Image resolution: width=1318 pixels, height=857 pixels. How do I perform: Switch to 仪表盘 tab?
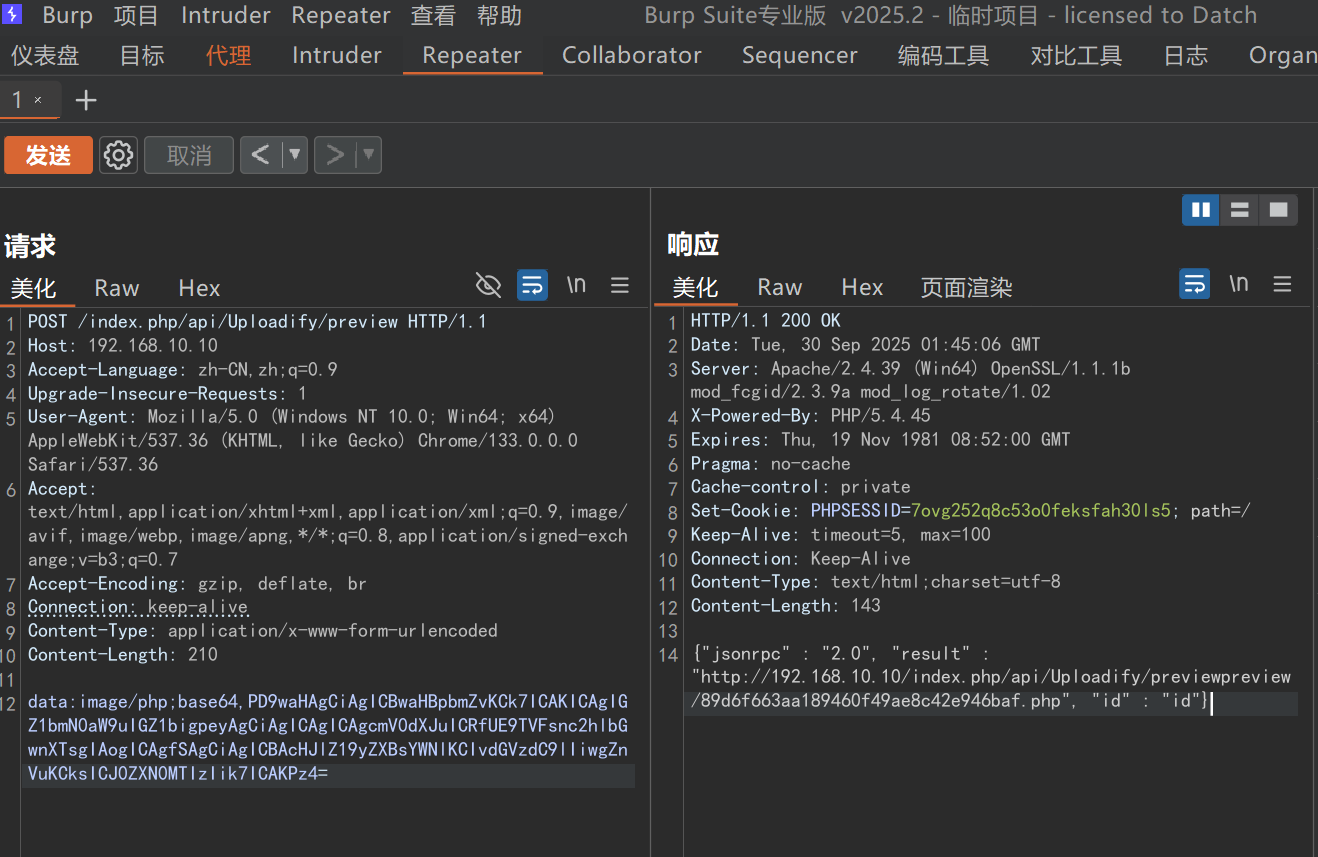45,55
